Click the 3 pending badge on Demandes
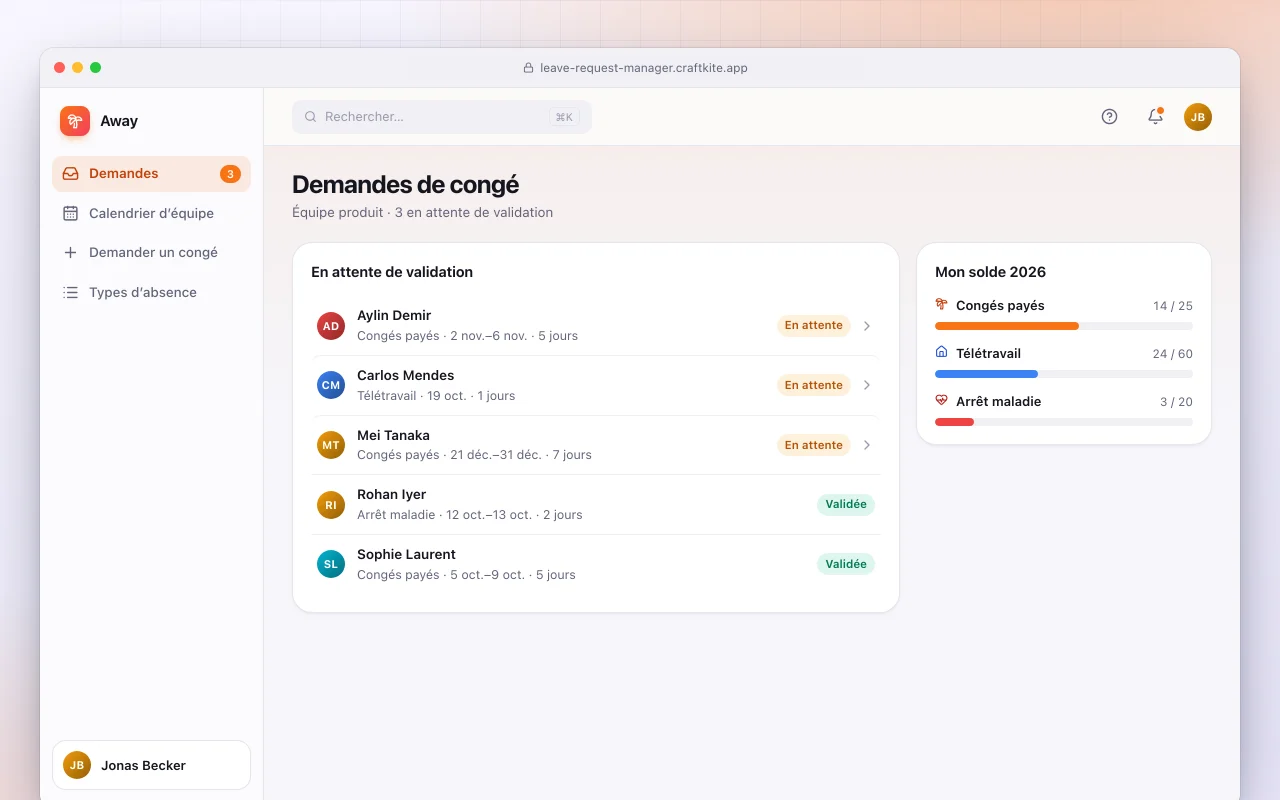 (230, 174)
